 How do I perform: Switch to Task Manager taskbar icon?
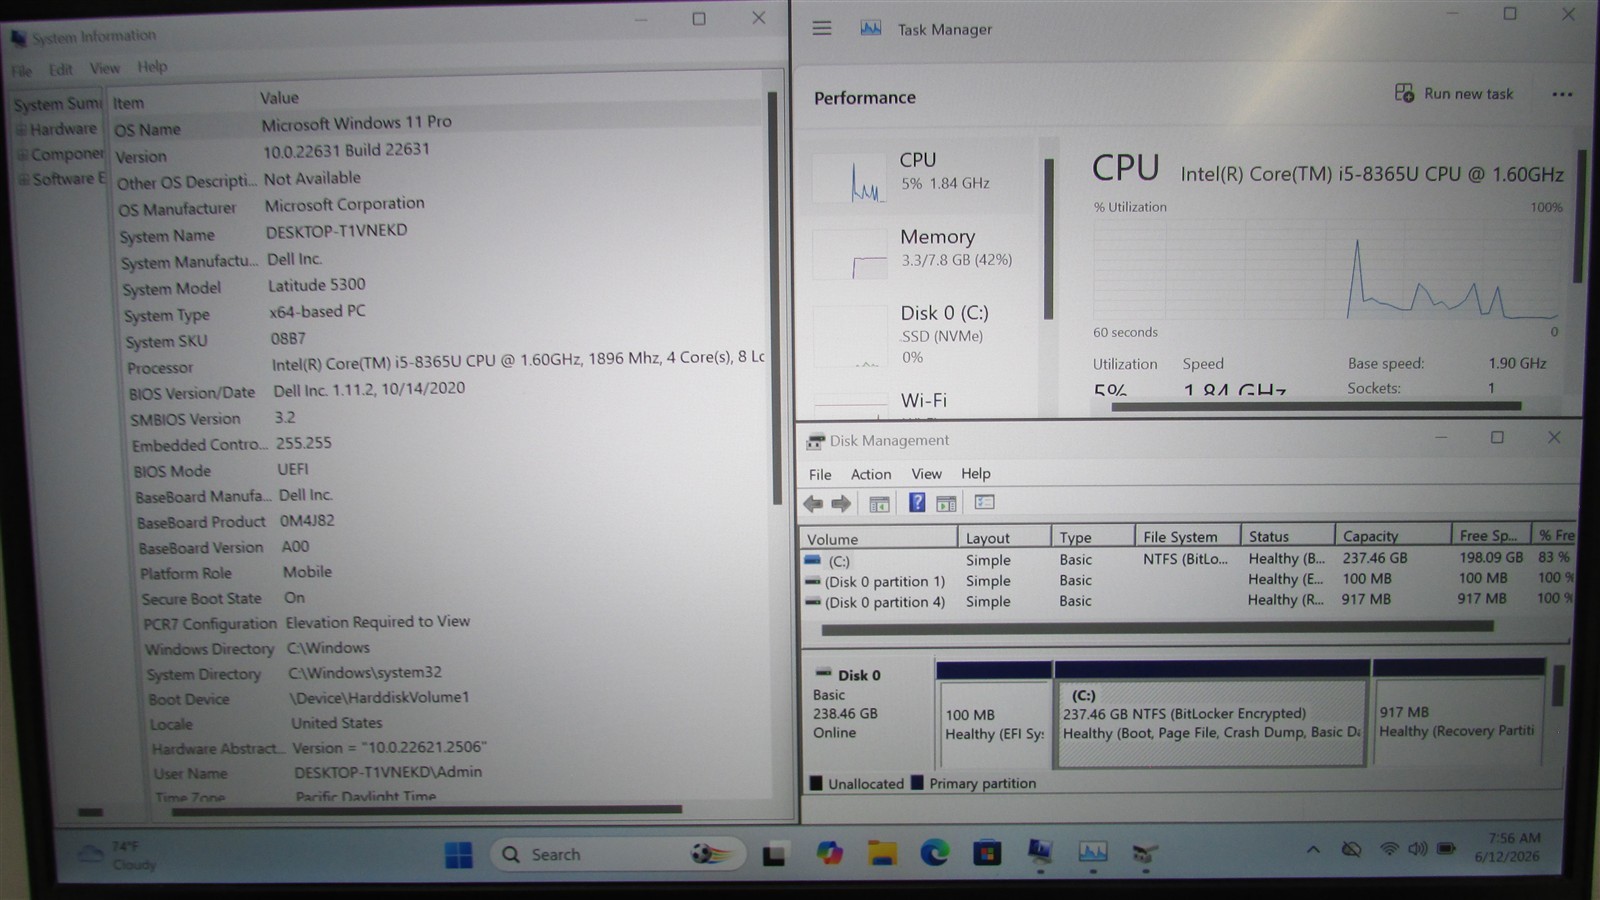1092,852
